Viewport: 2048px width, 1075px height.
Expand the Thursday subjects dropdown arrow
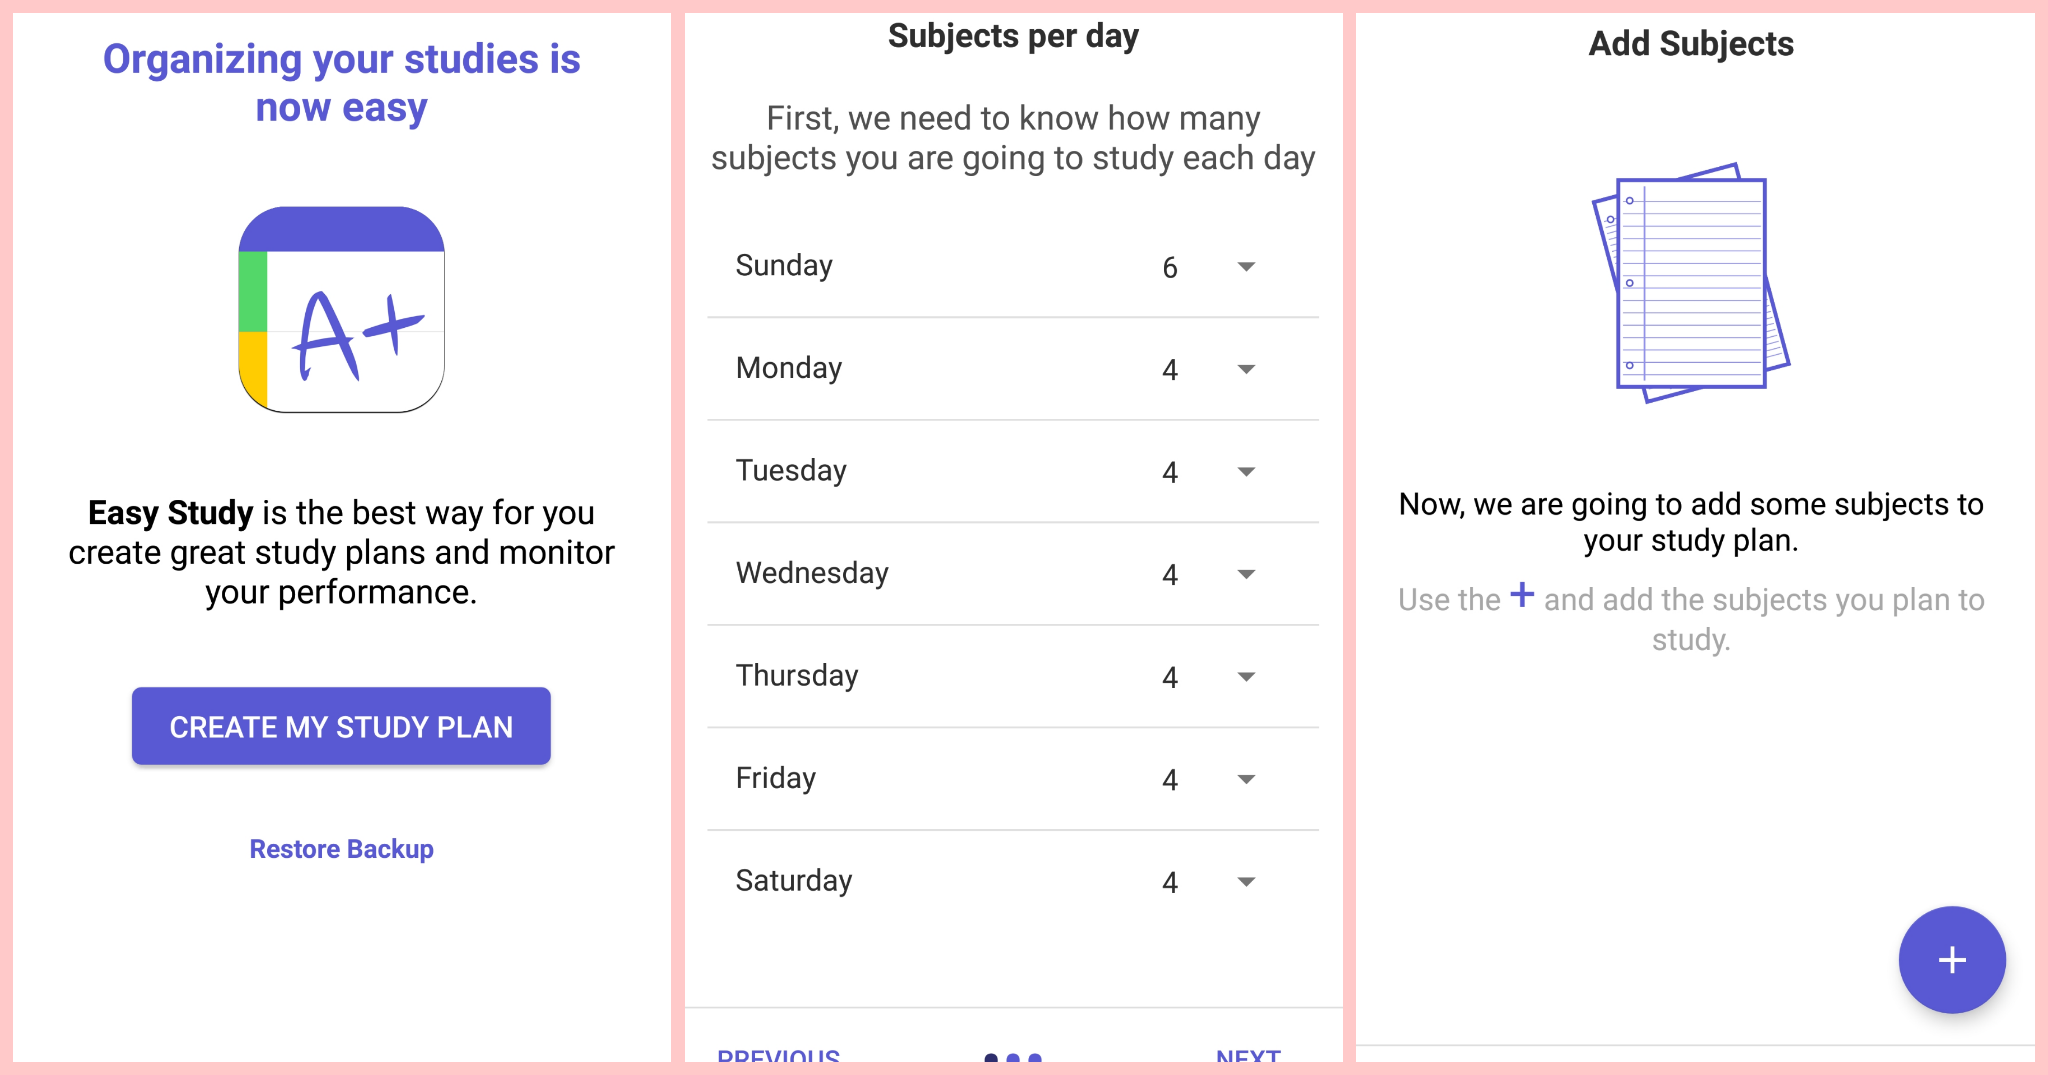1246,677
